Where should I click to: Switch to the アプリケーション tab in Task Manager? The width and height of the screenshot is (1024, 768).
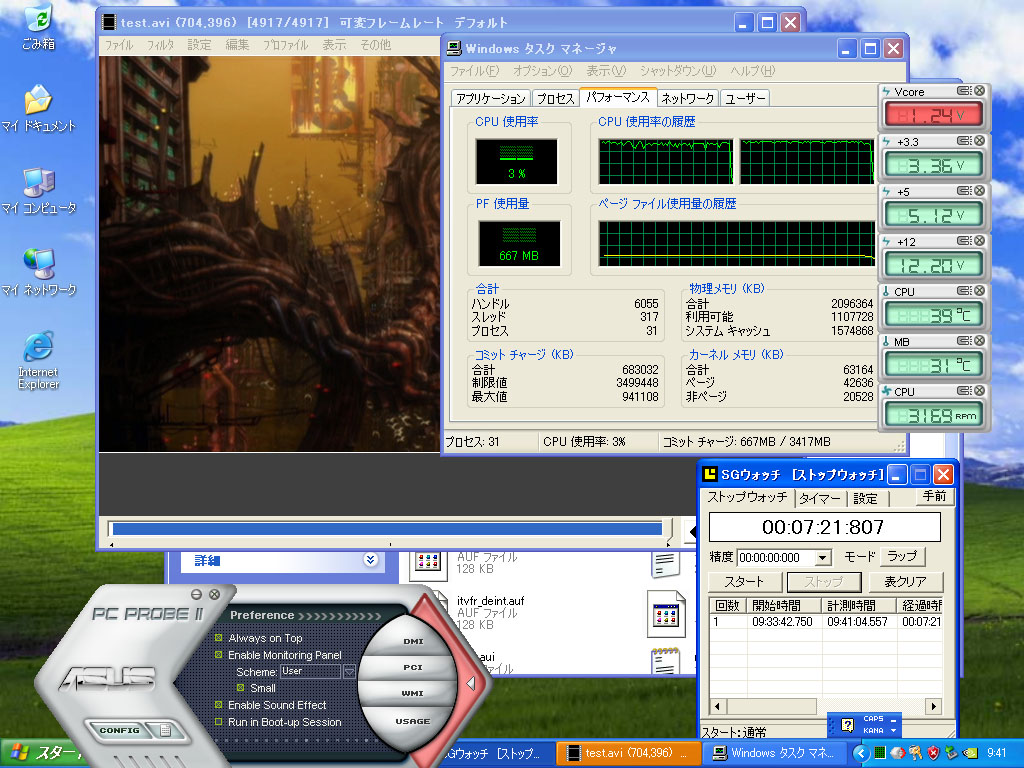(490, 98)
